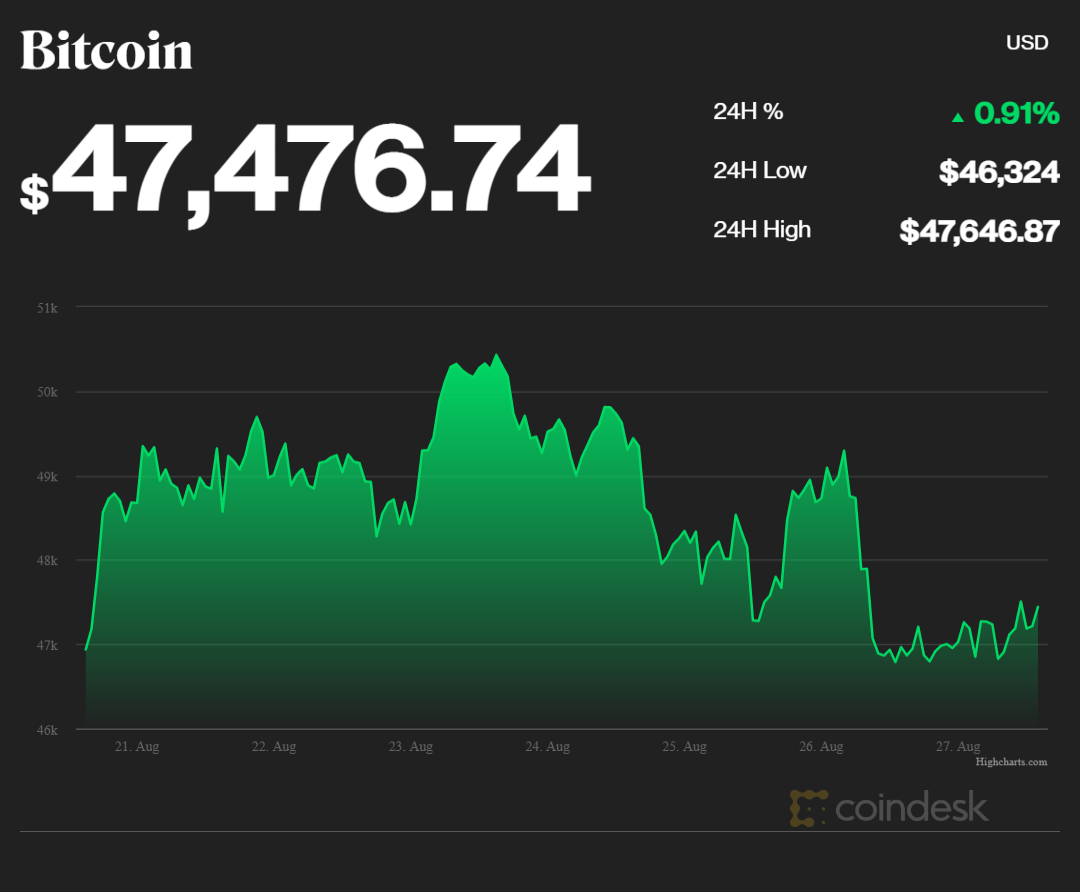
Task: Select the 24H High label
Action: (762, 230)
